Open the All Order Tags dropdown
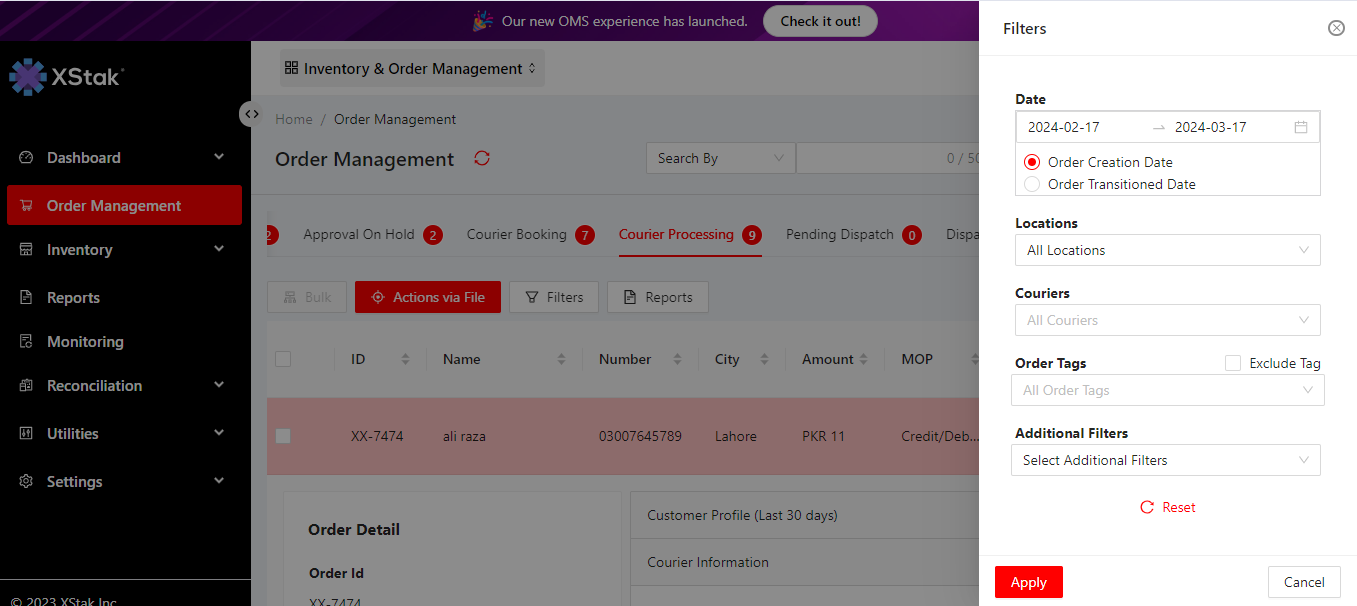Image resolution: width=1357 pixels, height=606 pixels. [x=1167, y=390]
